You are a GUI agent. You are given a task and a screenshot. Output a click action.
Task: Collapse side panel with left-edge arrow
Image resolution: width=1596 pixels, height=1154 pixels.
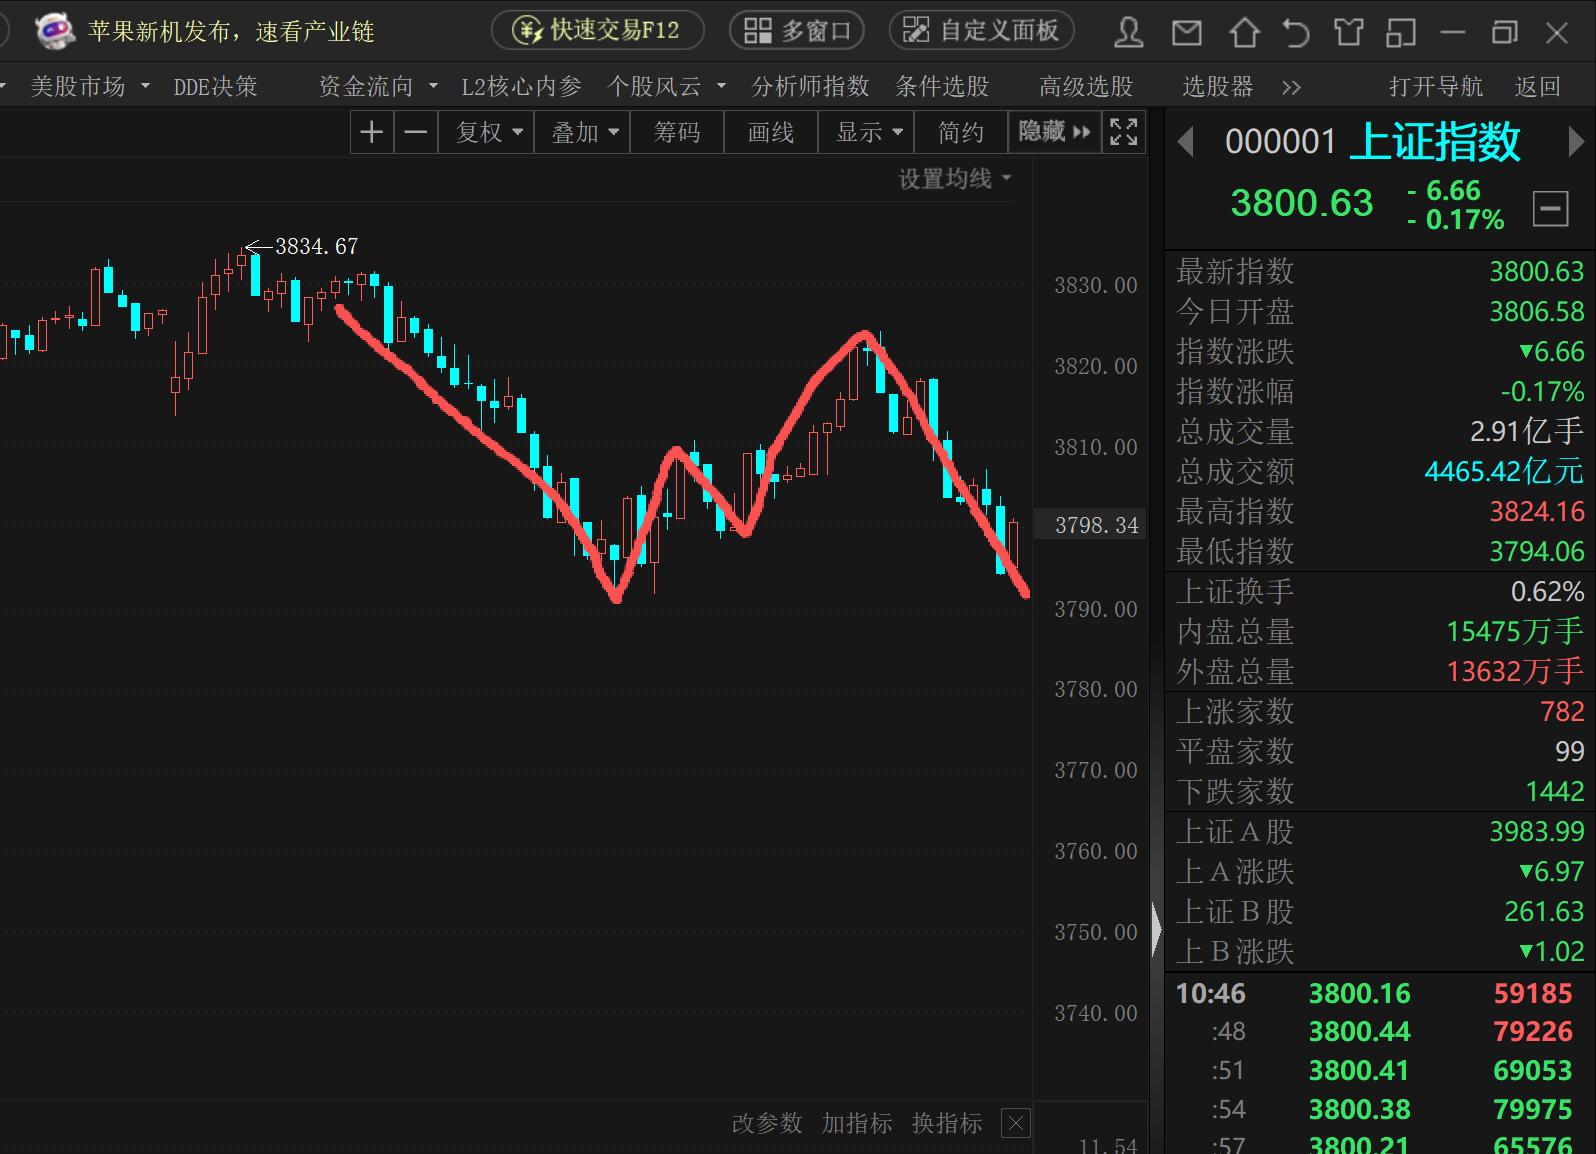(1157, 931)
